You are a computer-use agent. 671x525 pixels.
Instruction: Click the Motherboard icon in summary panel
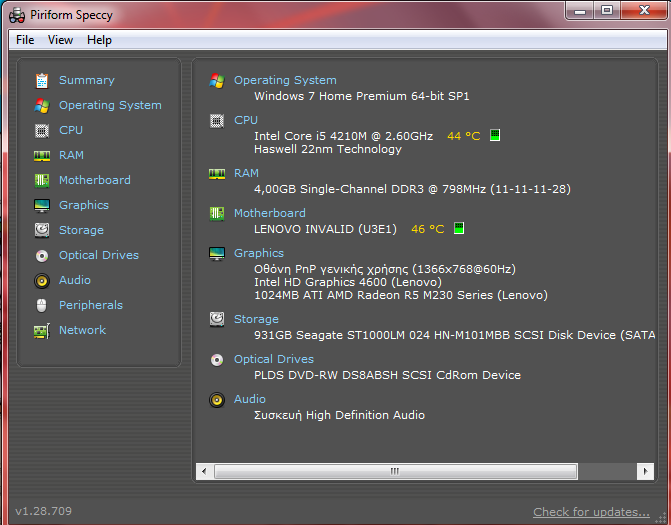click(x=217, y=214)
